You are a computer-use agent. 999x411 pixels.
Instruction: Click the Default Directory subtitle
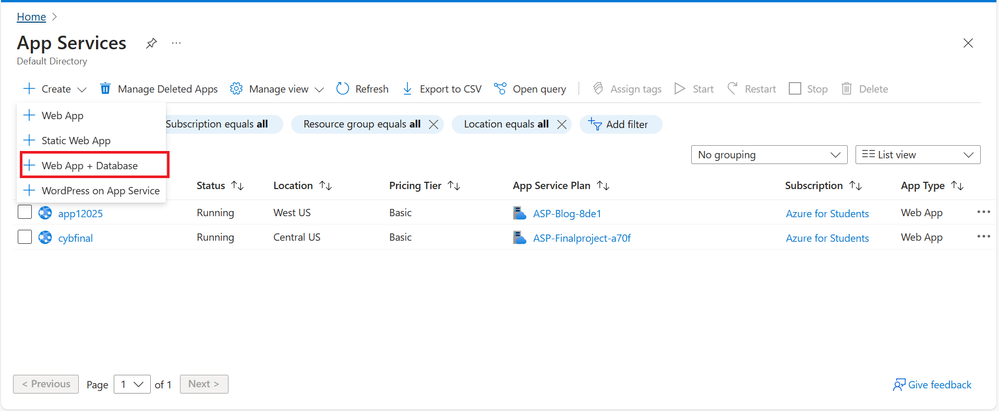[x=52, y=62]
